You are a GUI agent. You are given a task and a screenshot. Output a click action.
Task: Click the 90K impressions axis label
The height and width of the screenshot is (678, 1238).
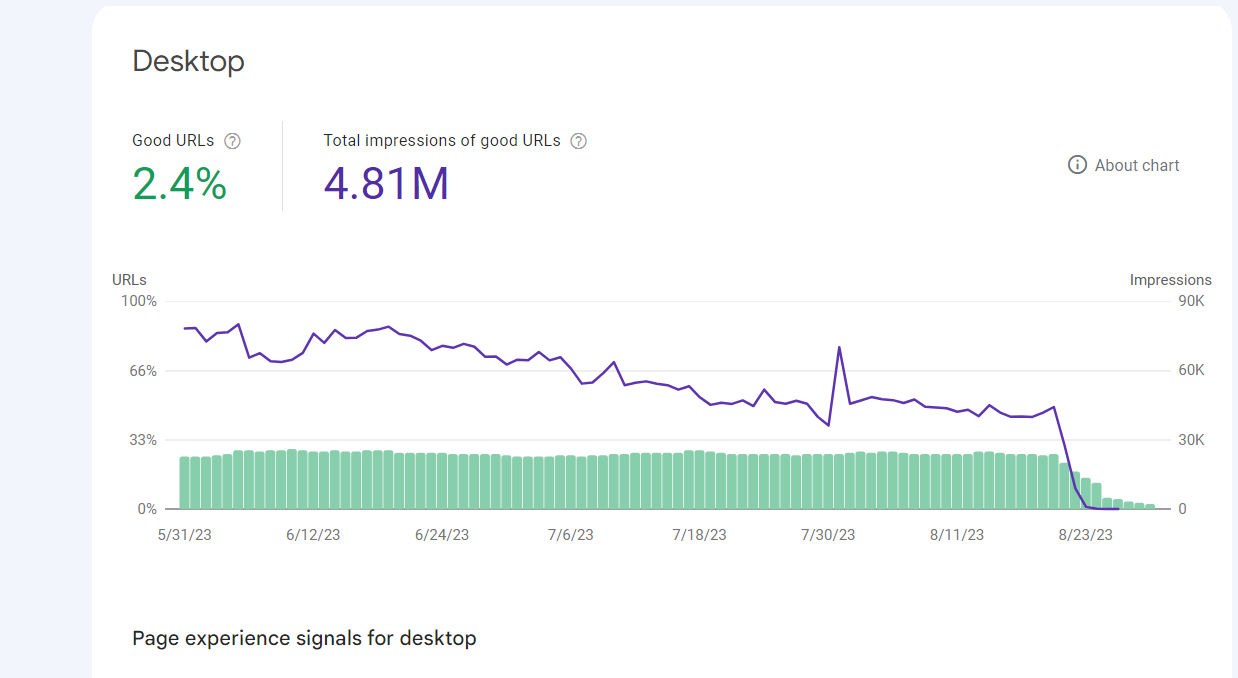[1191, 301]
